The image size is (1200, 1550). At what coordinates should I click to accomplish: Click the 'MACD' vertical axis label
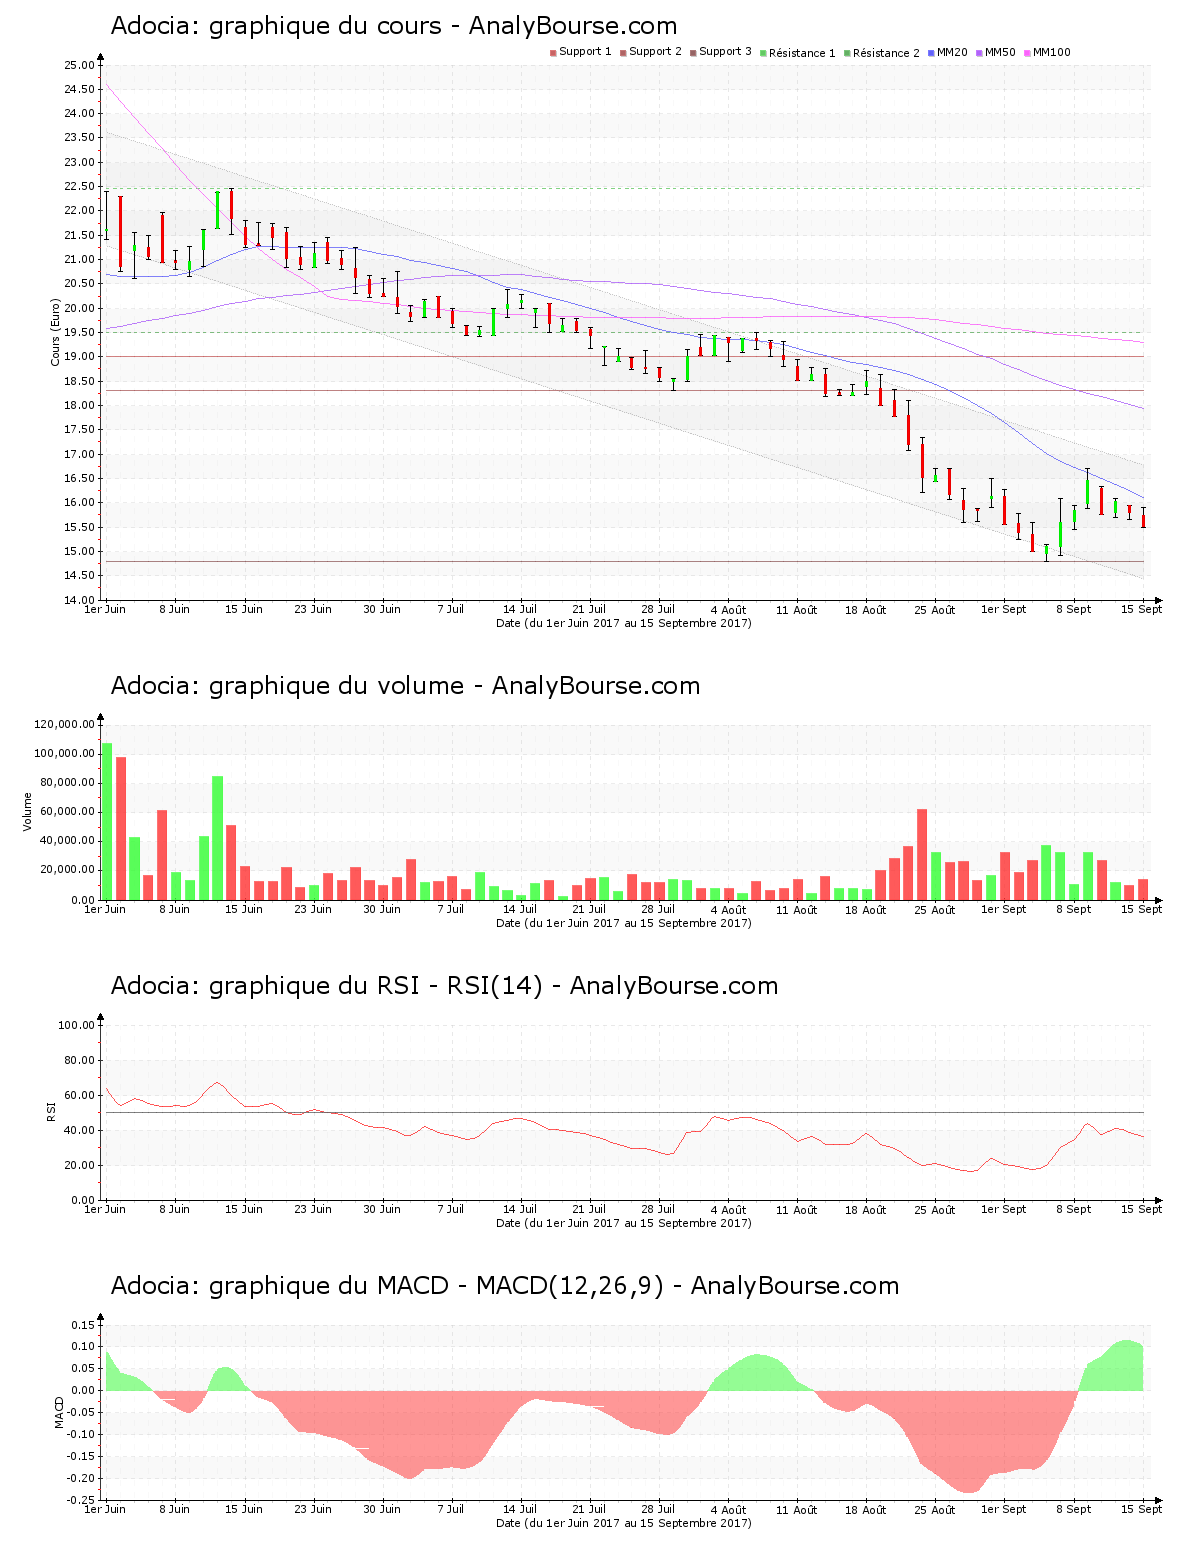59,1411
